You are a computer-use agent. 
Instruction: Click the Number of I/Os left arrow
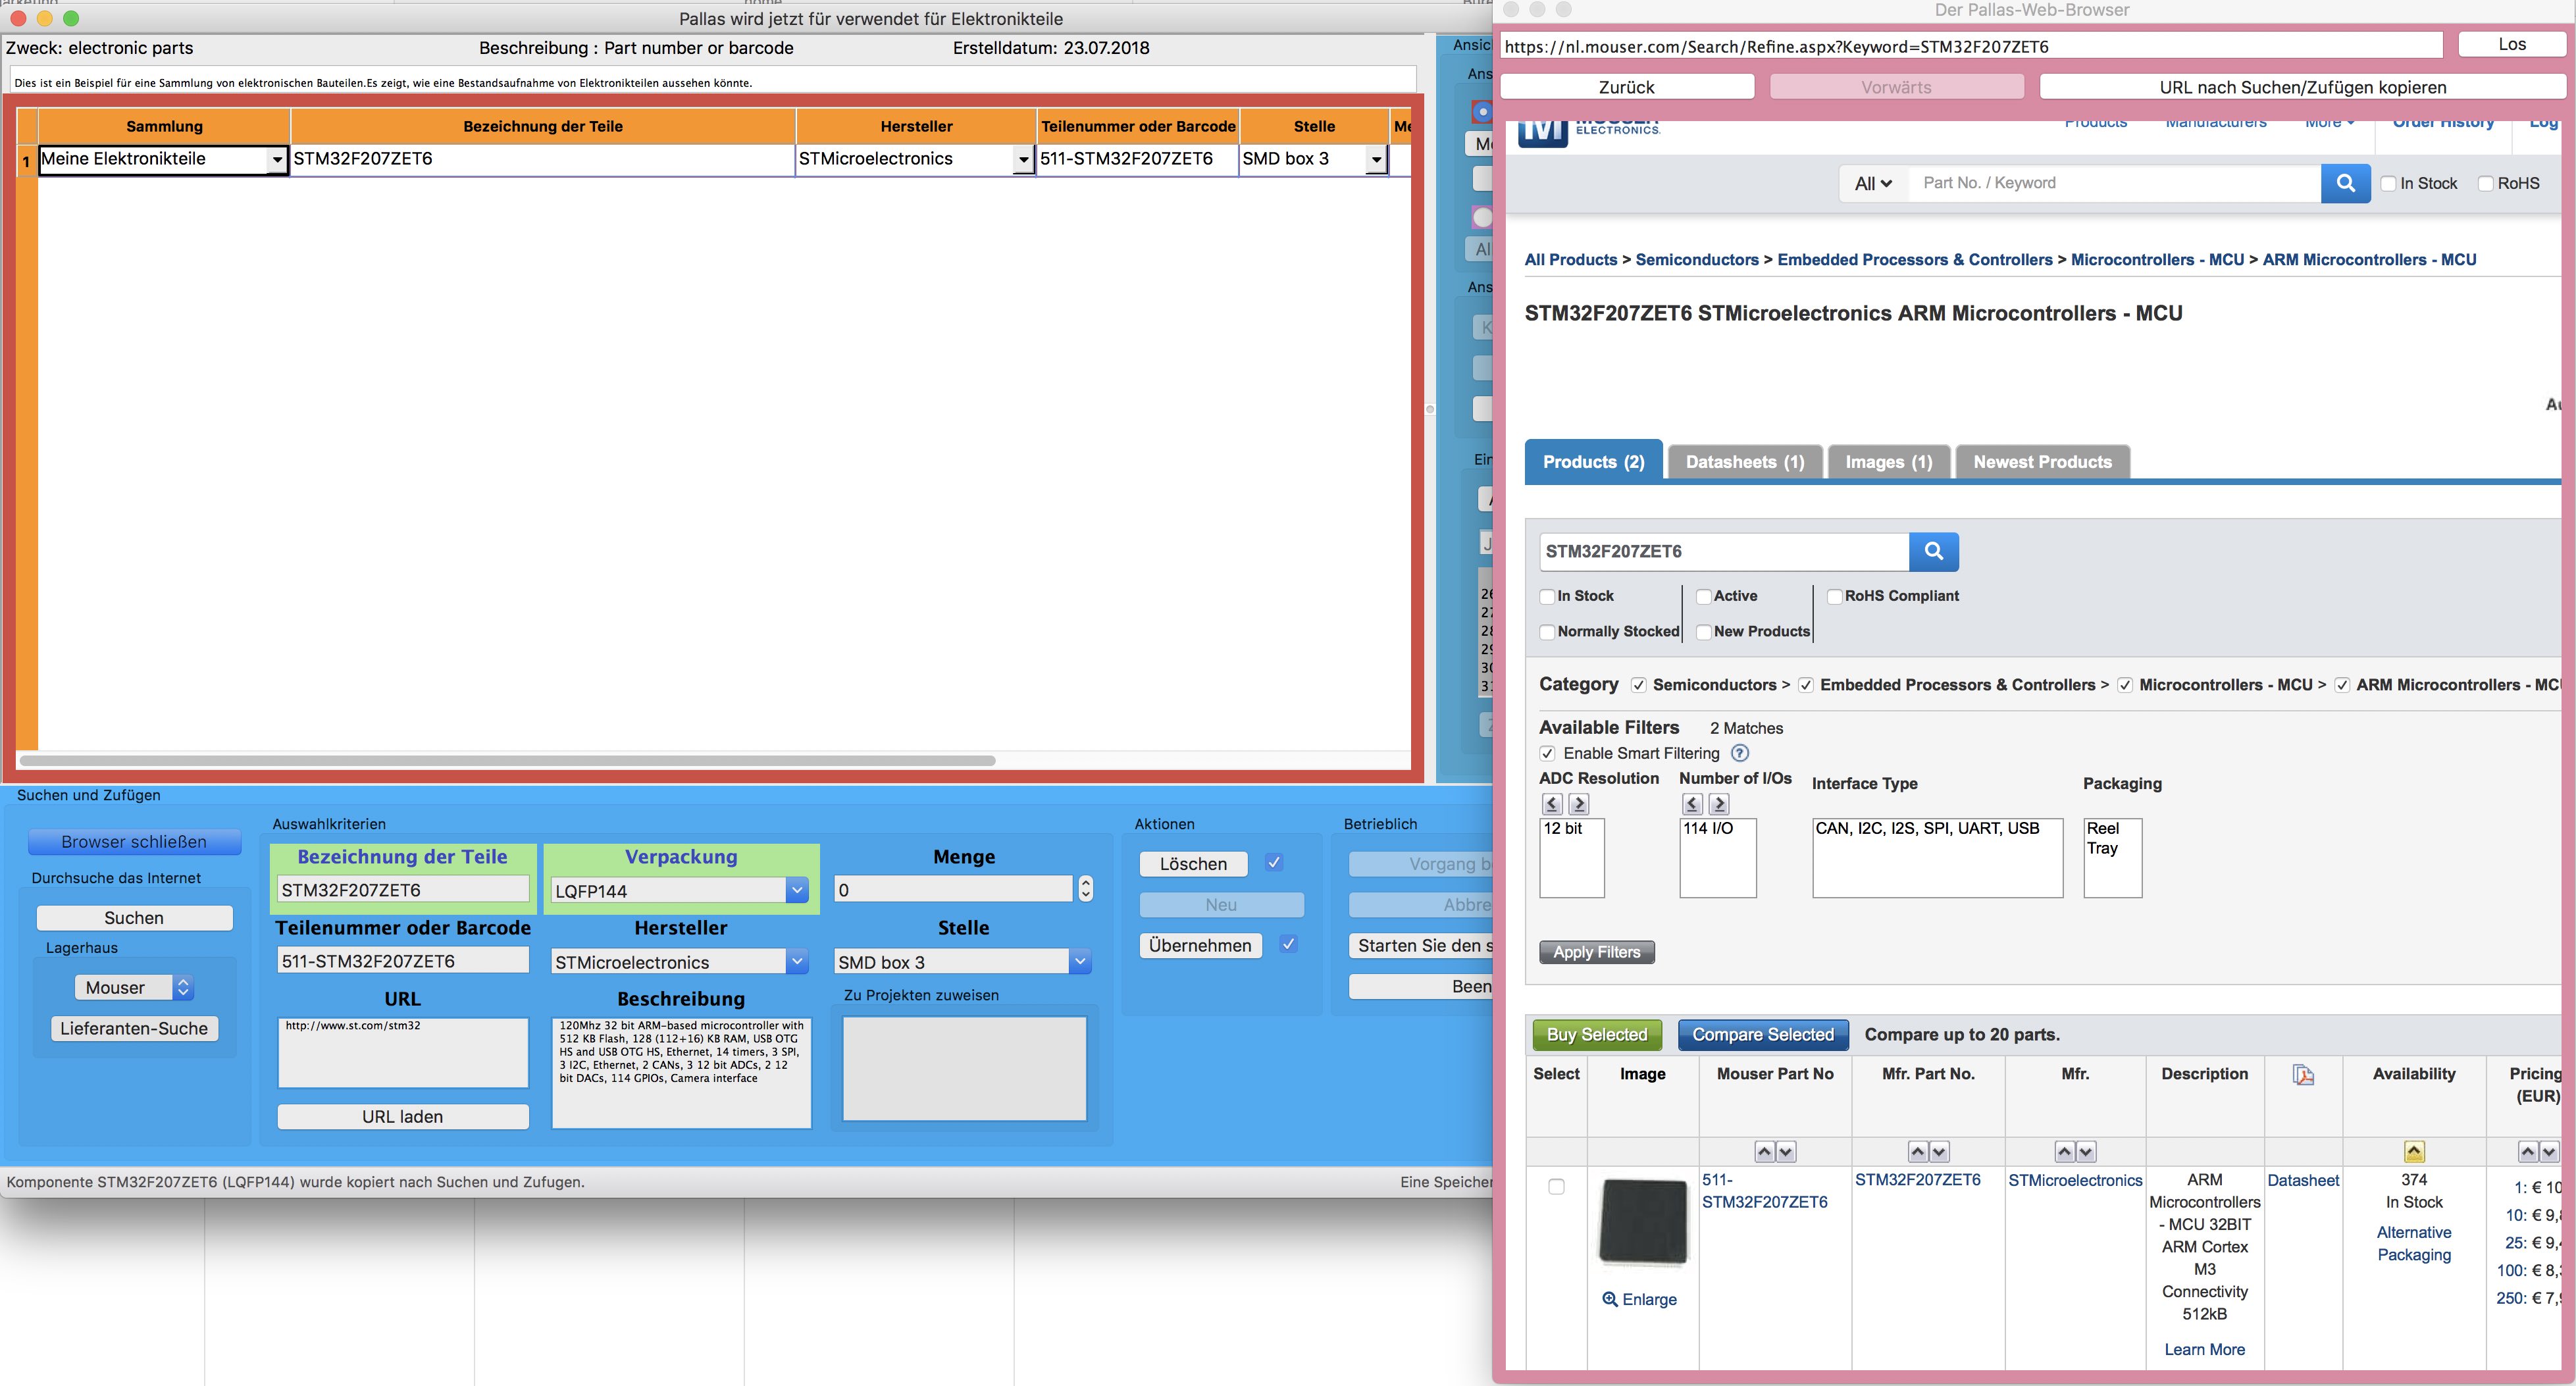(x=1692, y=803)
